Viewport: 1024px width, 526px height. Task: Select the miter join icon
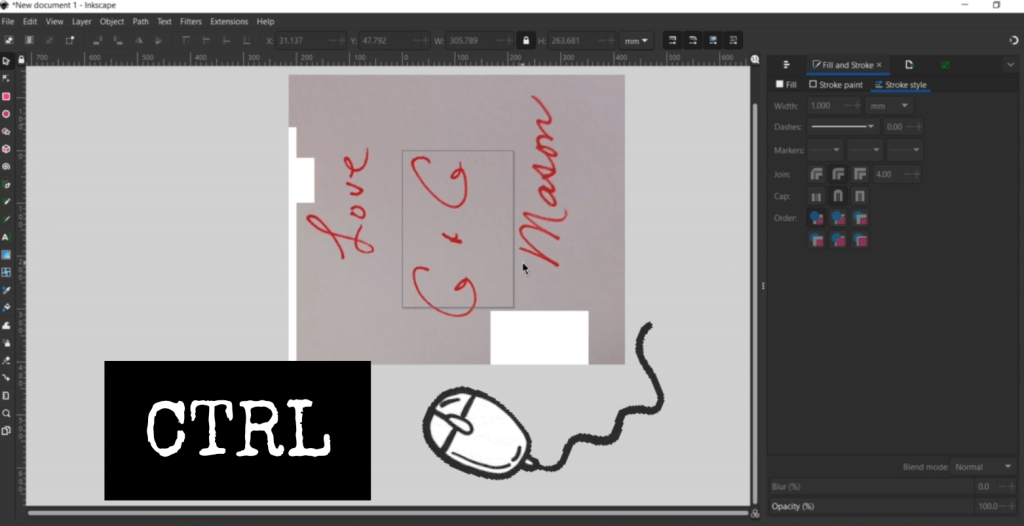[x=859, y=174]
